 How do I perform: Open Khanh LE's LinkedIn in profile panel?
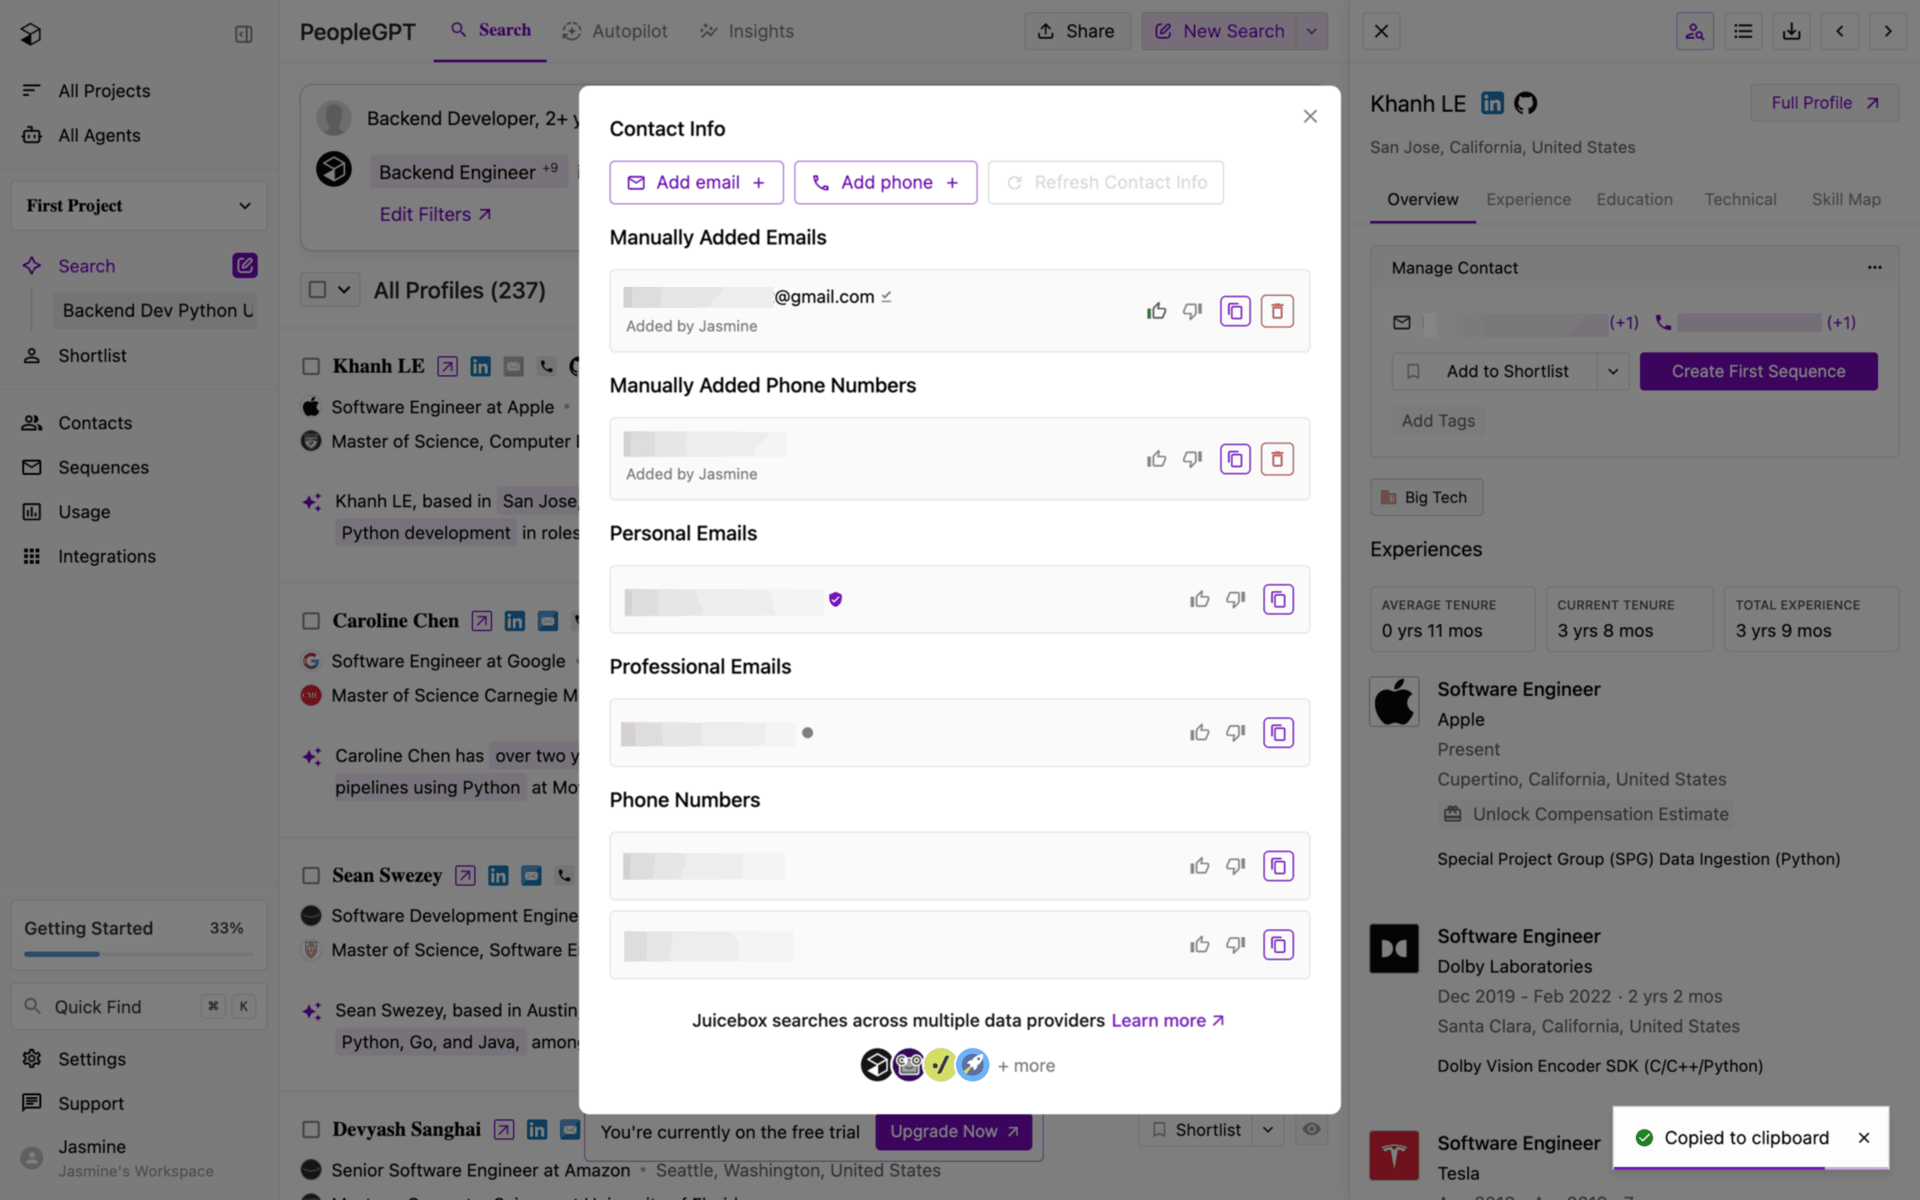[x=1492, y=103]
